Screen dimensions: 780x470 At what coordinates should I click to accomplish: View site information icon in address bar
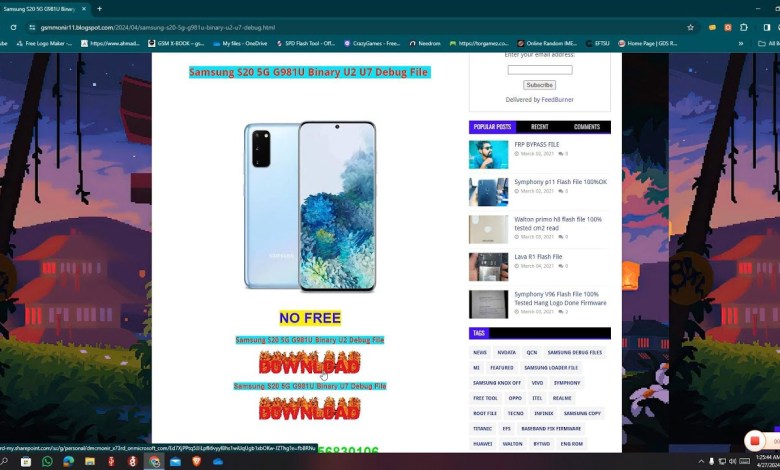tap(32, 27)
